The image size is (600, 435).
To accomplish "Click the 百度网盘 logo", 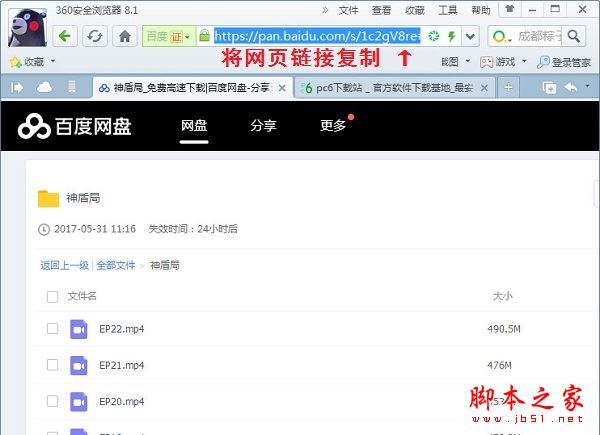I will (75, 126).
